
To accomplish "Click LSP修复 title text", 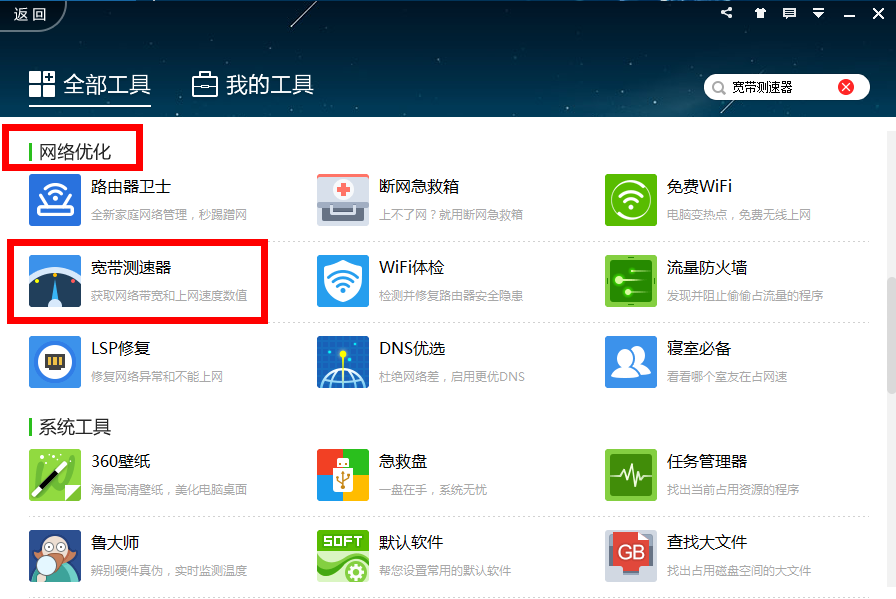I will pyautogui.click(x=121, y=349).
